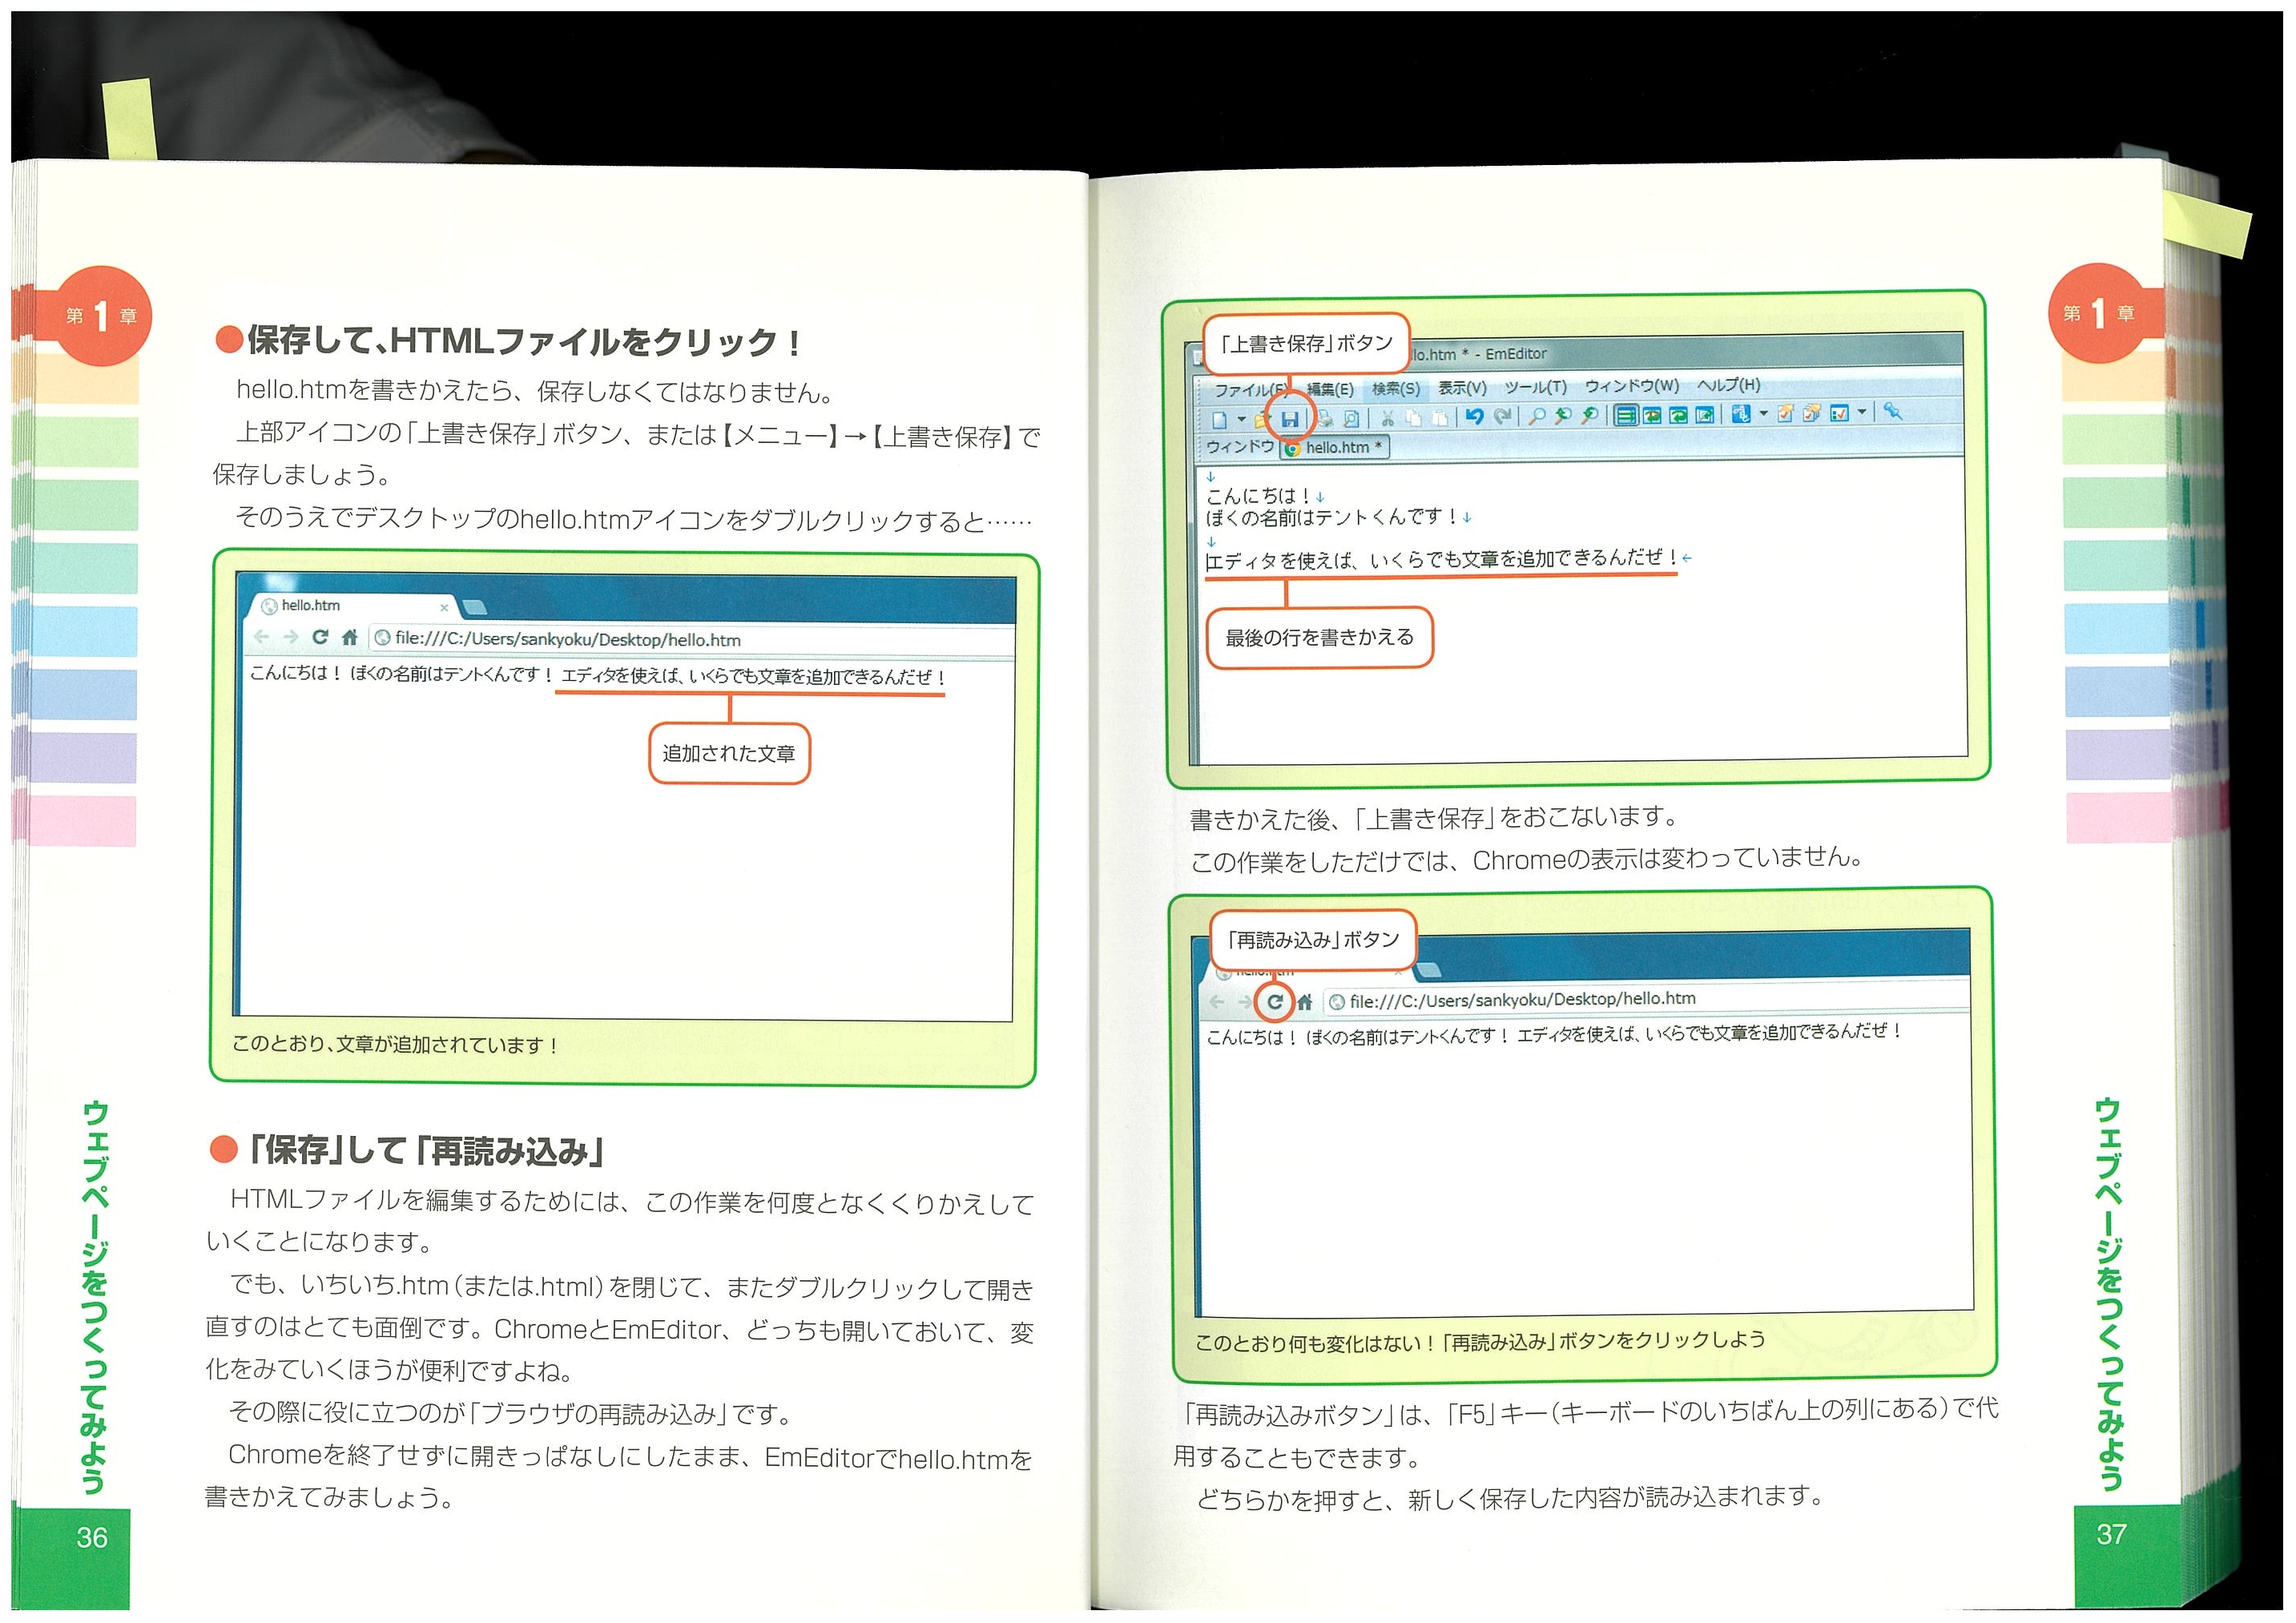
Task: Click the current configuration properties icon in EmEditor
Action: point(1786,413)
